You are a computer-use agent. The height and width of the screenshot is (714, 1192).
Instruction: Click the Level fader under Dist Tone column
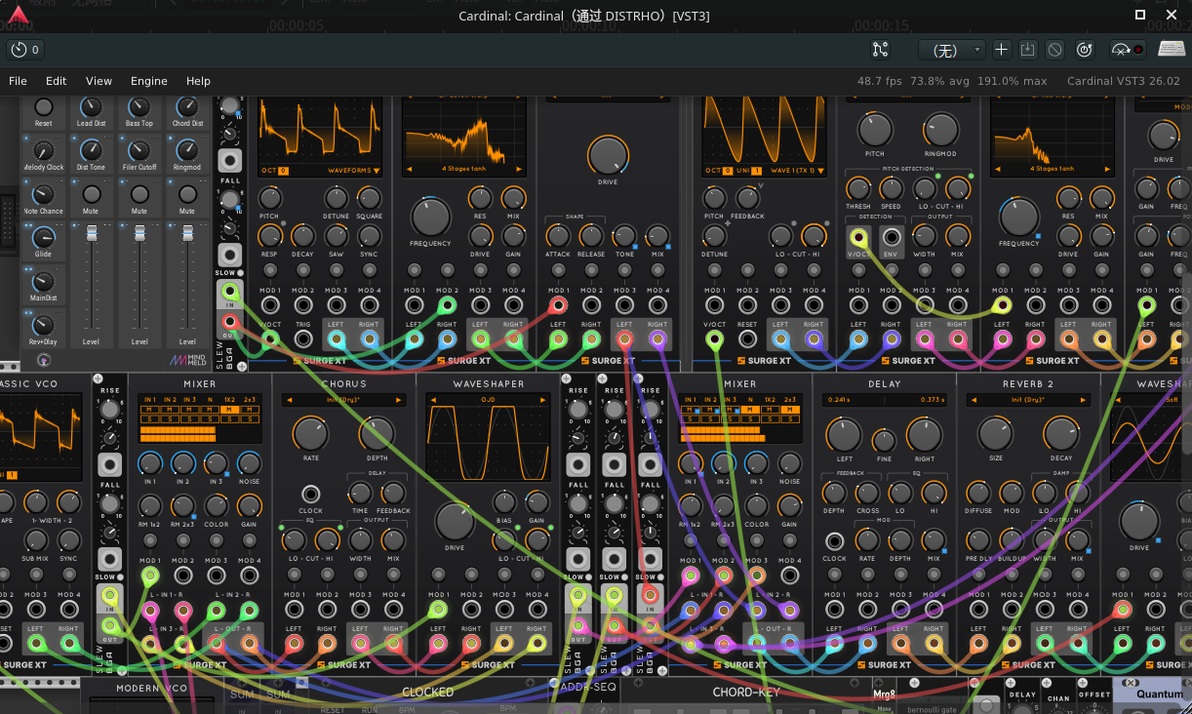click(91, 233)
